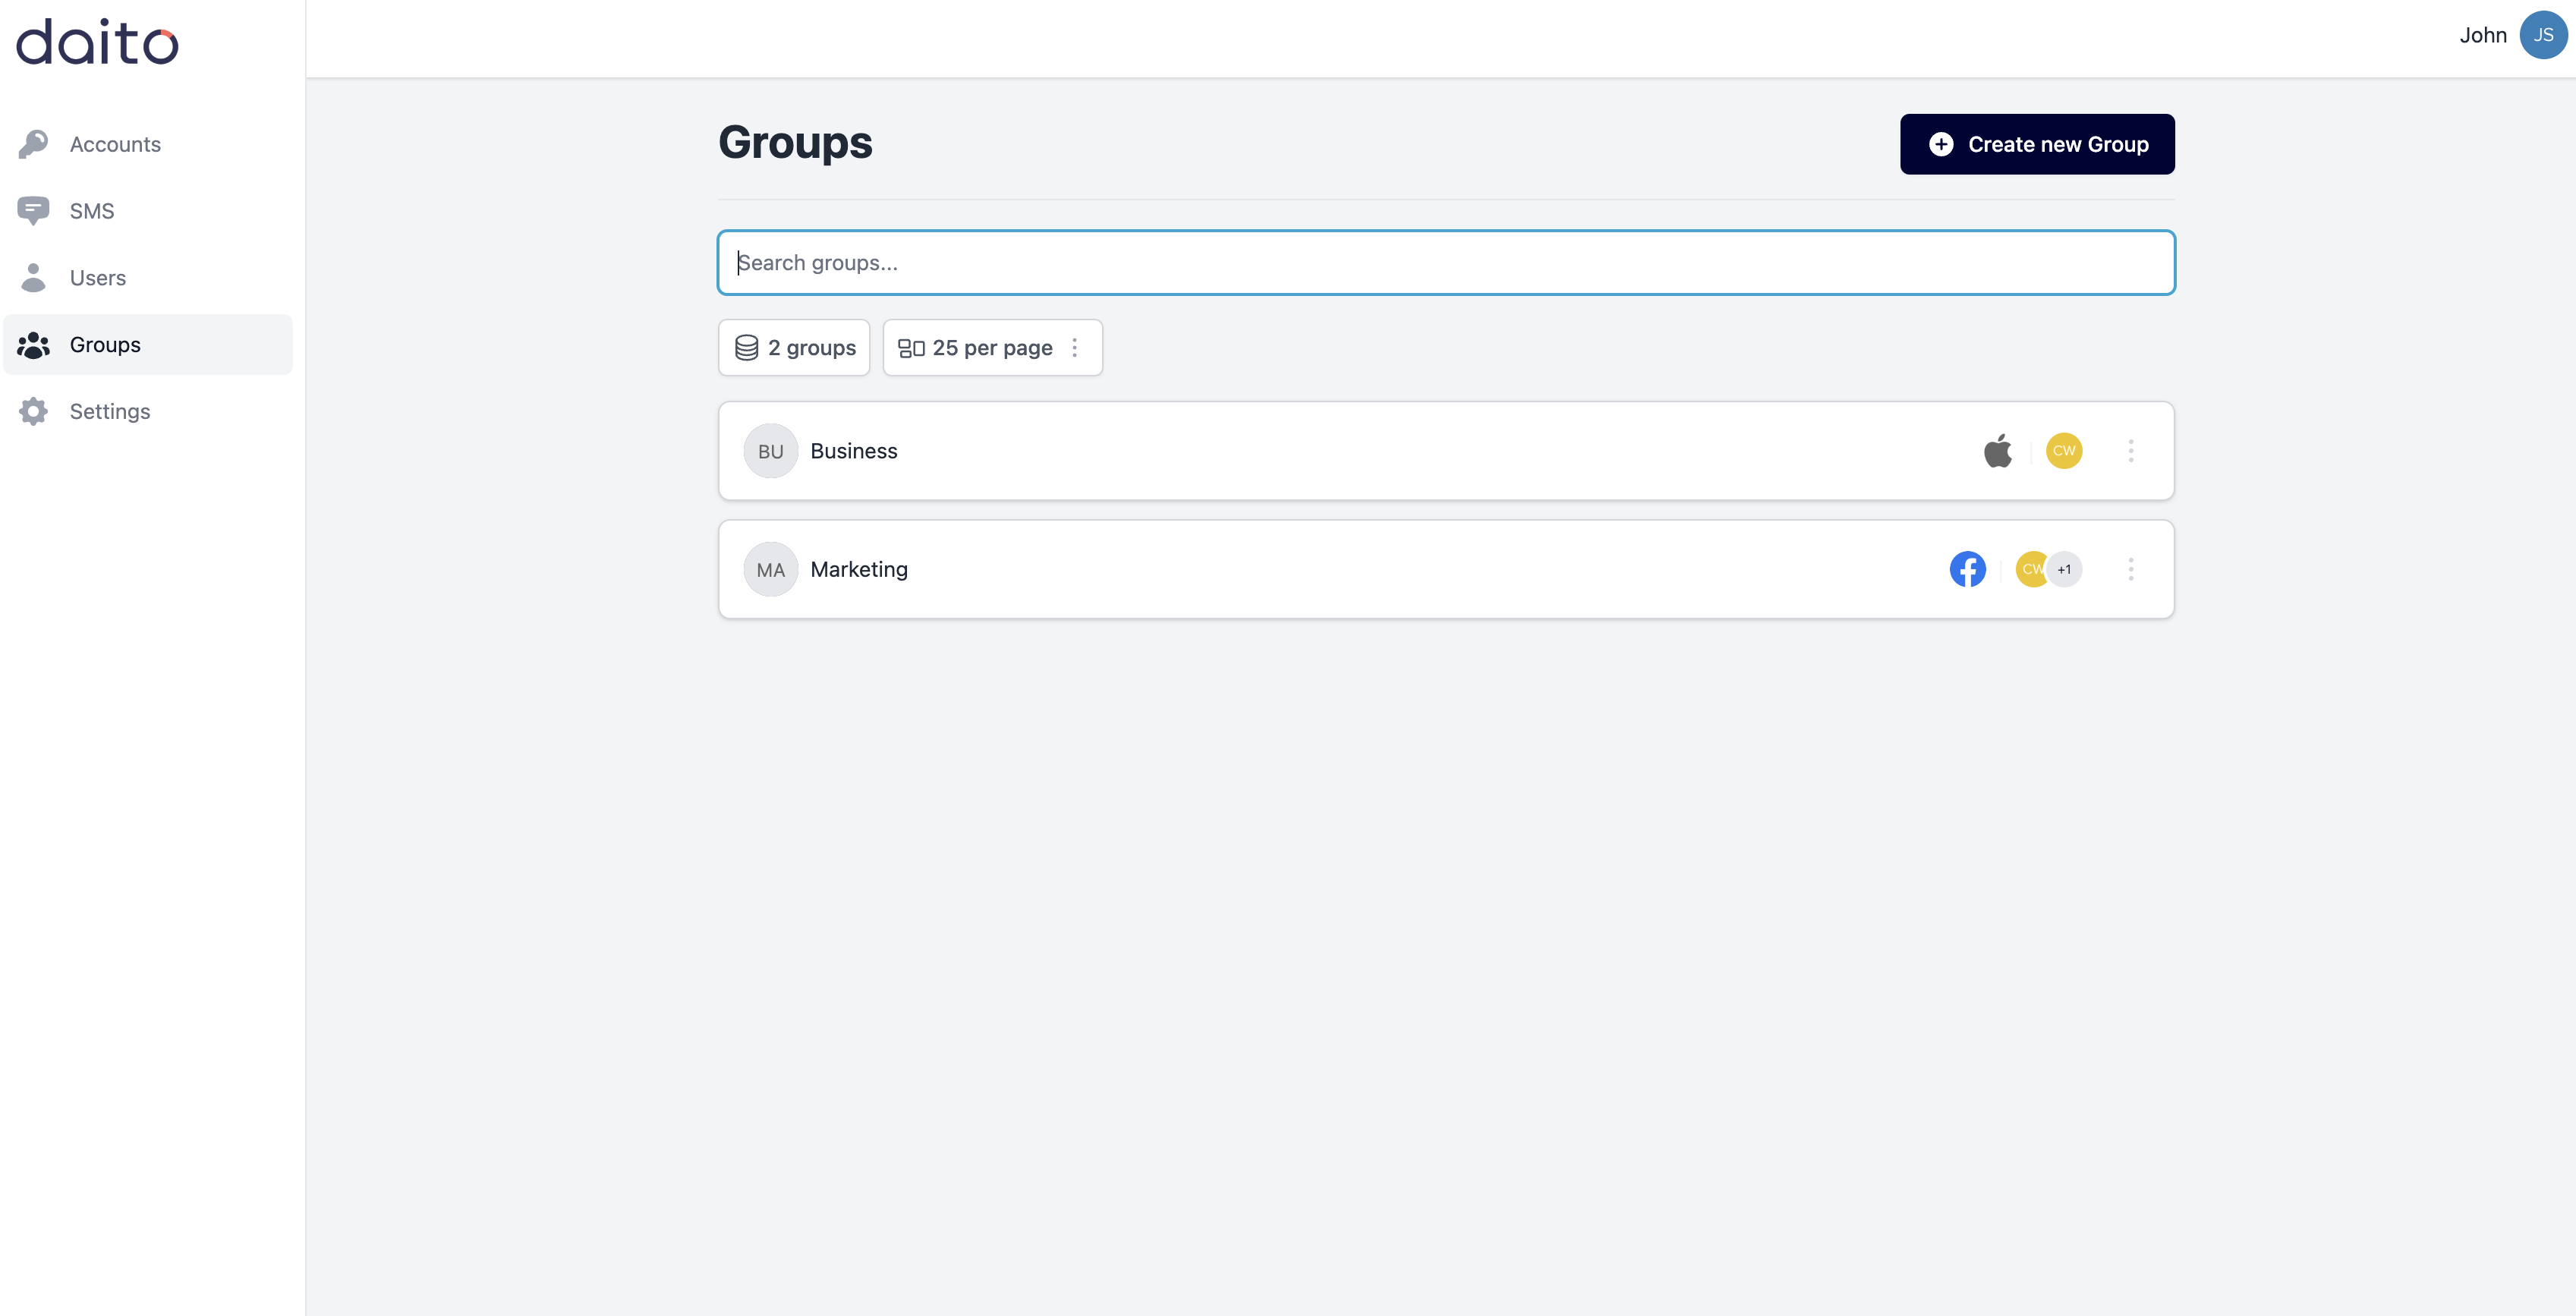2576x1316 pixels.
Task: Click the John username
Action: (x=2483, y=35)
